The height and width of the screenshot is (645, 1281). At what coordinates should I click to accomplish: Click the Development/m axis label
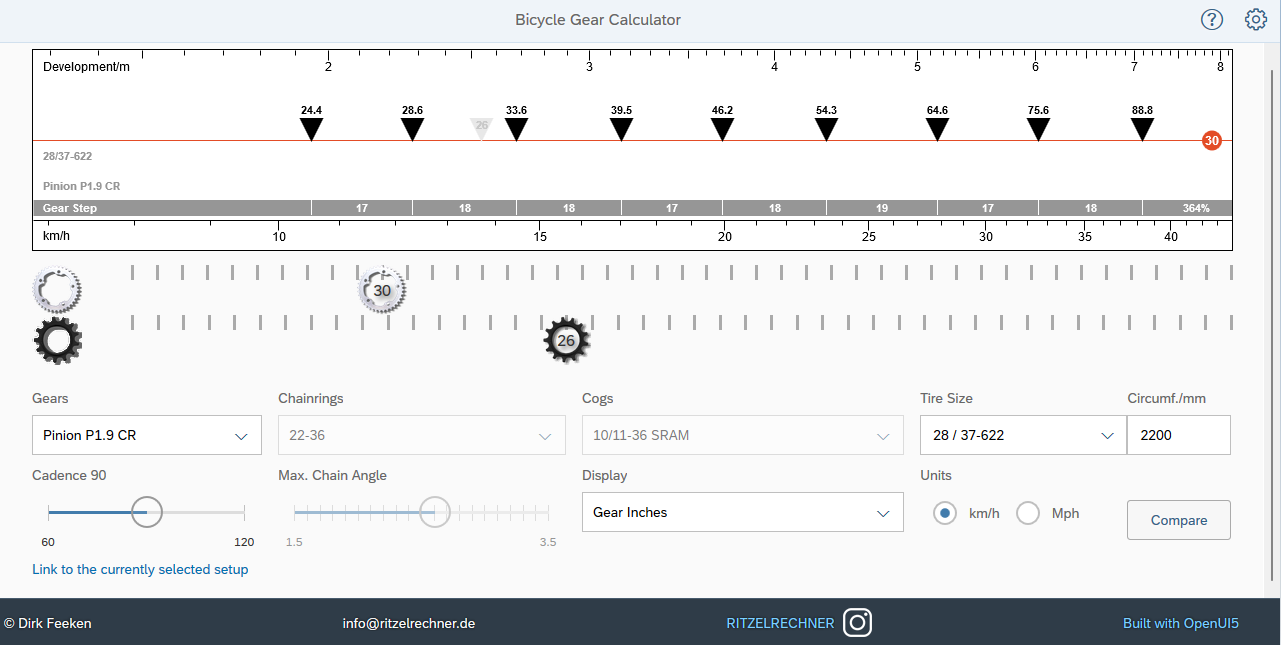(86, 67)
